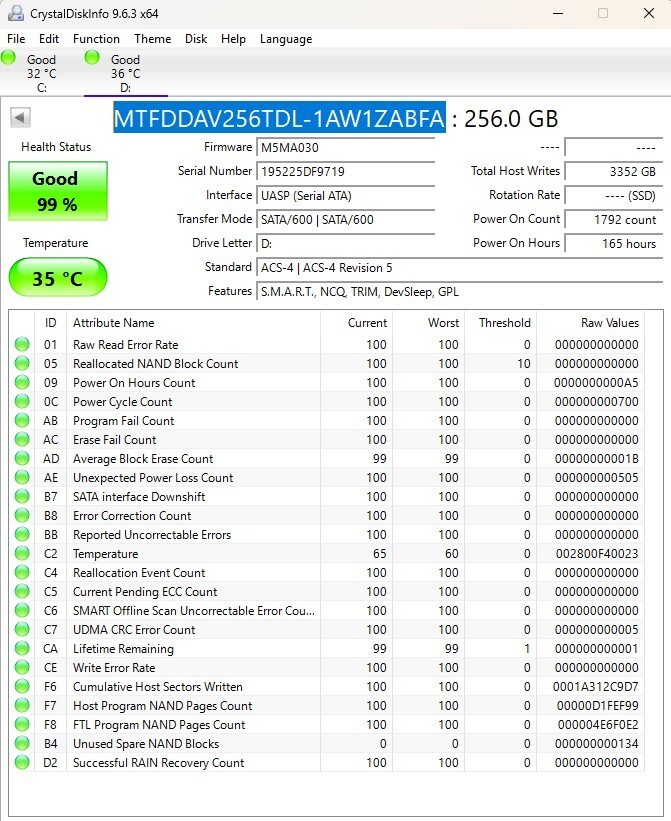Click status dot for Raw Read Error Rate
The image size is (671, 821).
[x=22, y=345]
